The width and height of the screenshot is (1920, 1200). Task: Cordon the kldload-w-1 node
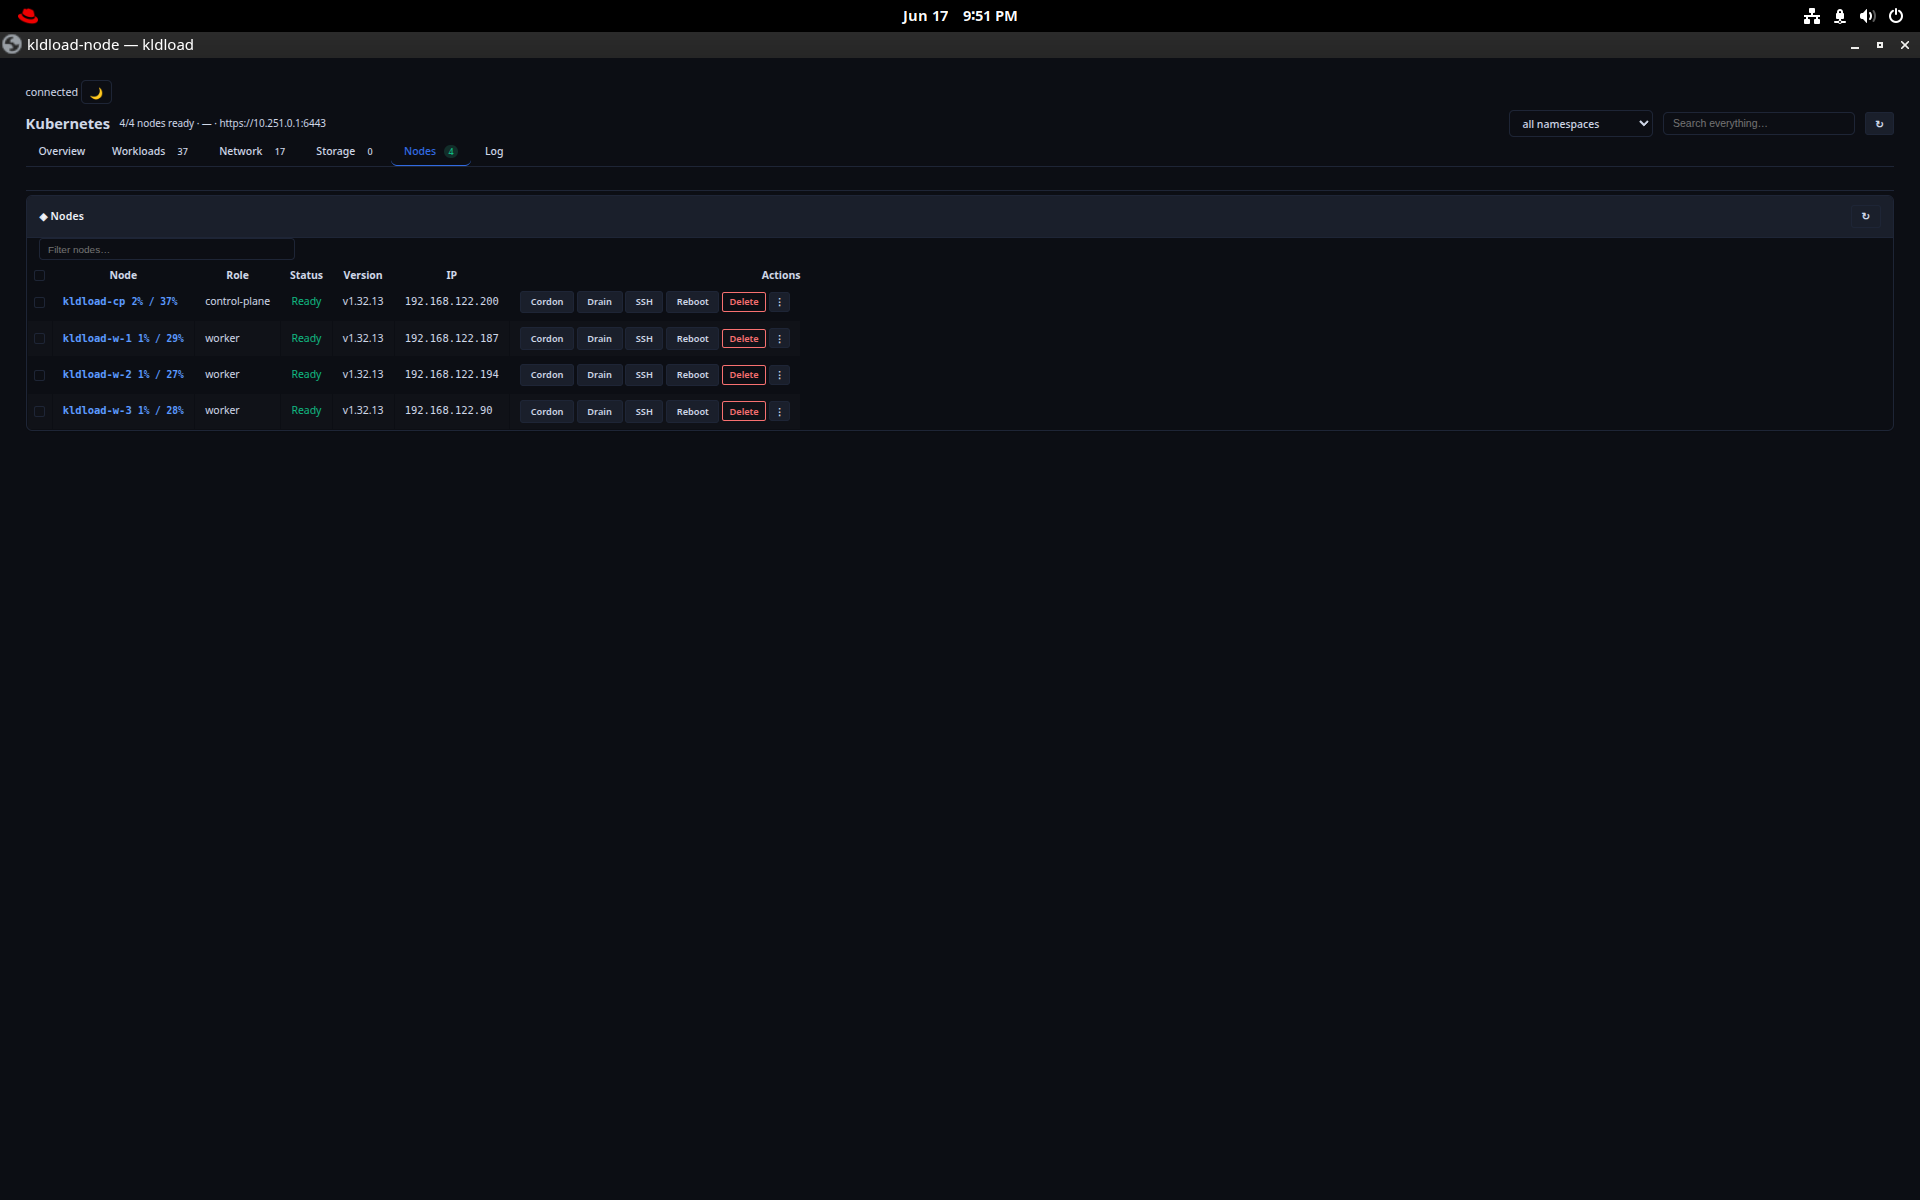pyautogui.click(x=547, y=339)
